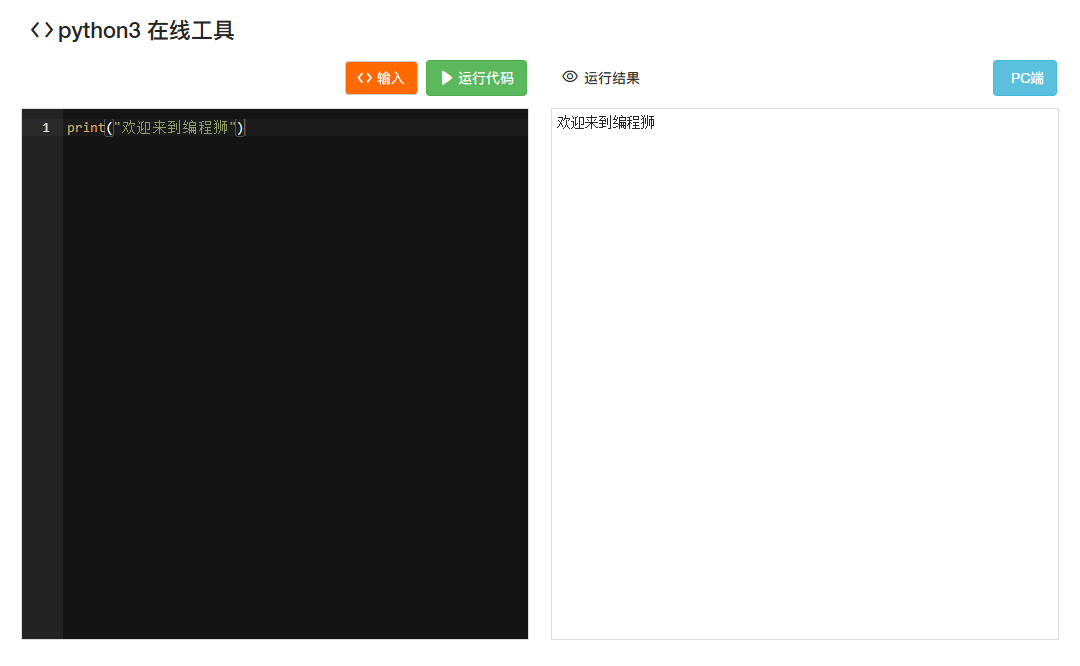Image resolution: width=1080 pixels, height=666 pixels.
Task: Click the eye icon next to 运行结果
Action: pyautogui.click(x=570, y=76)
